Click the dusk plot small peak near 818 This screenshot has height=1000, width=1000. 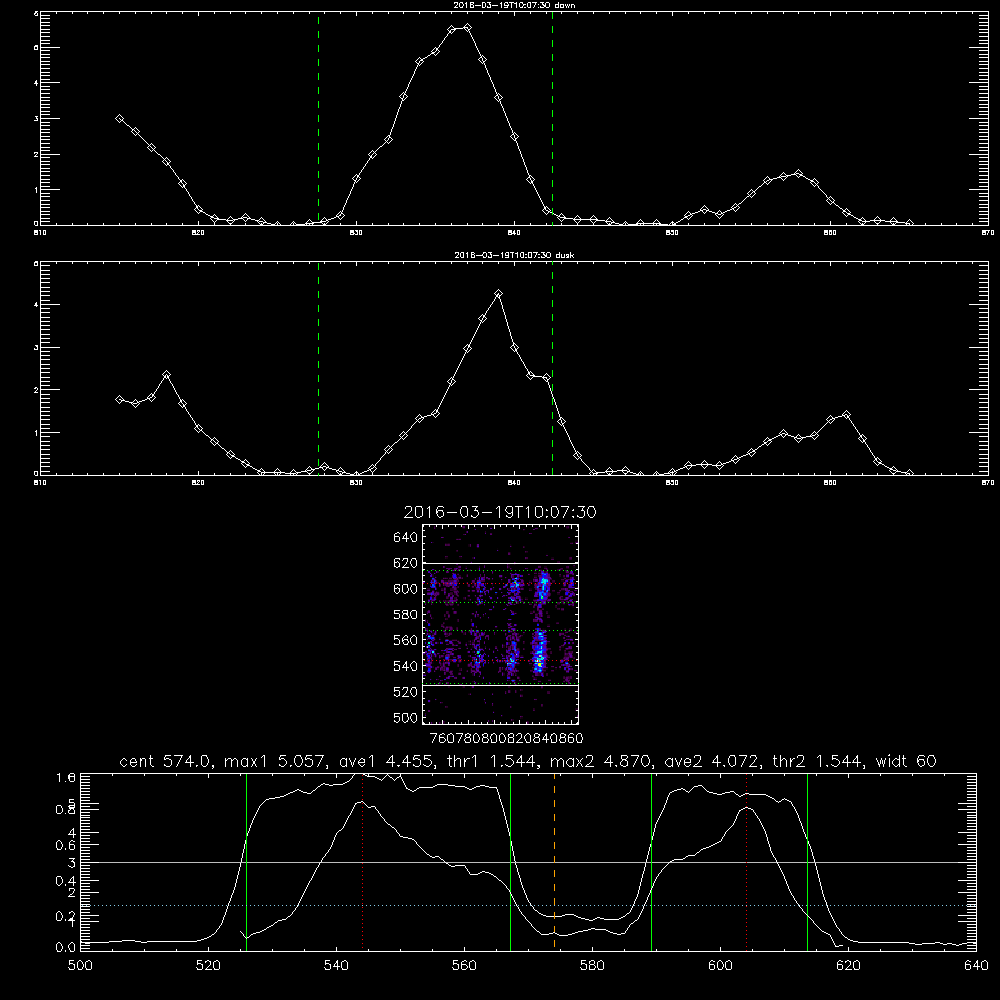click(166, 374)
